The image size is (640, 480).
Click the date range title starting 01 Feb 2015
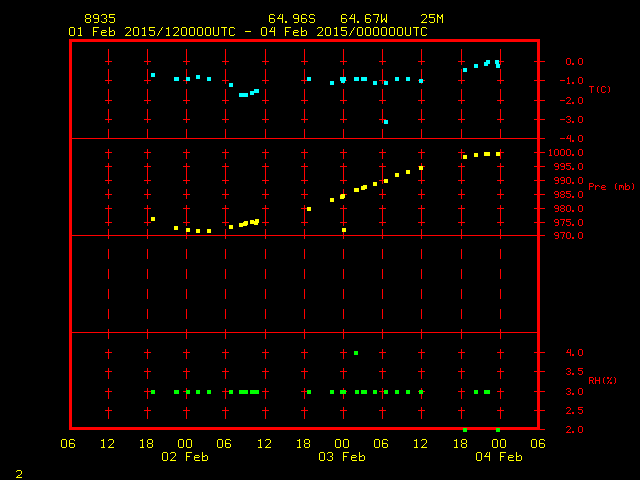(248, 32)
